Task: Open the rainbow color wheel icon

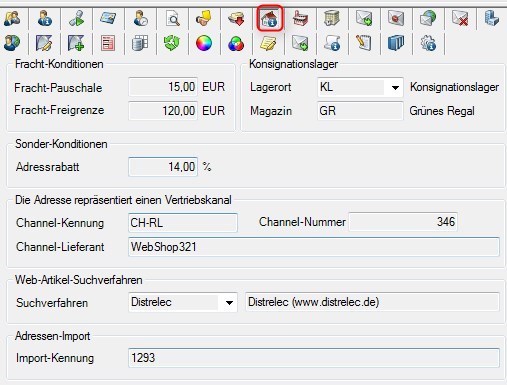Action: 204,43
